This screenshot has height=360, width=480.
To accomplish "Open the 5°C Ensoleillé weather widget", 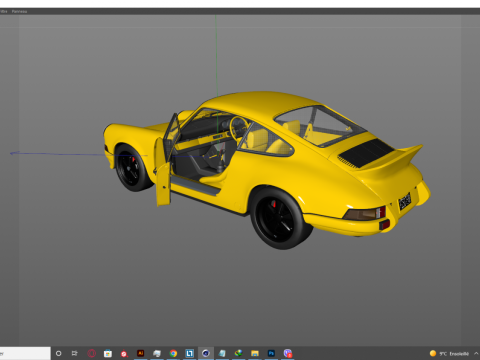I will point(449,354).
